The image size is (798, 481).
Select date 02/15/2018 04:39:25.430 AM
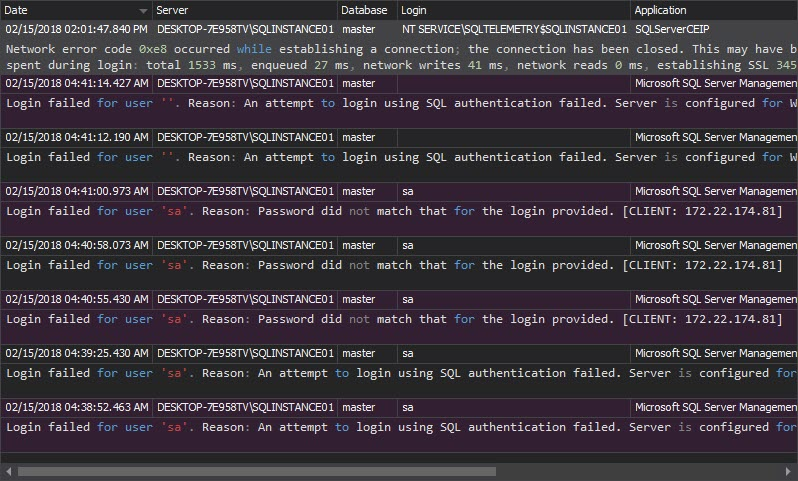(x=77, y=353)
